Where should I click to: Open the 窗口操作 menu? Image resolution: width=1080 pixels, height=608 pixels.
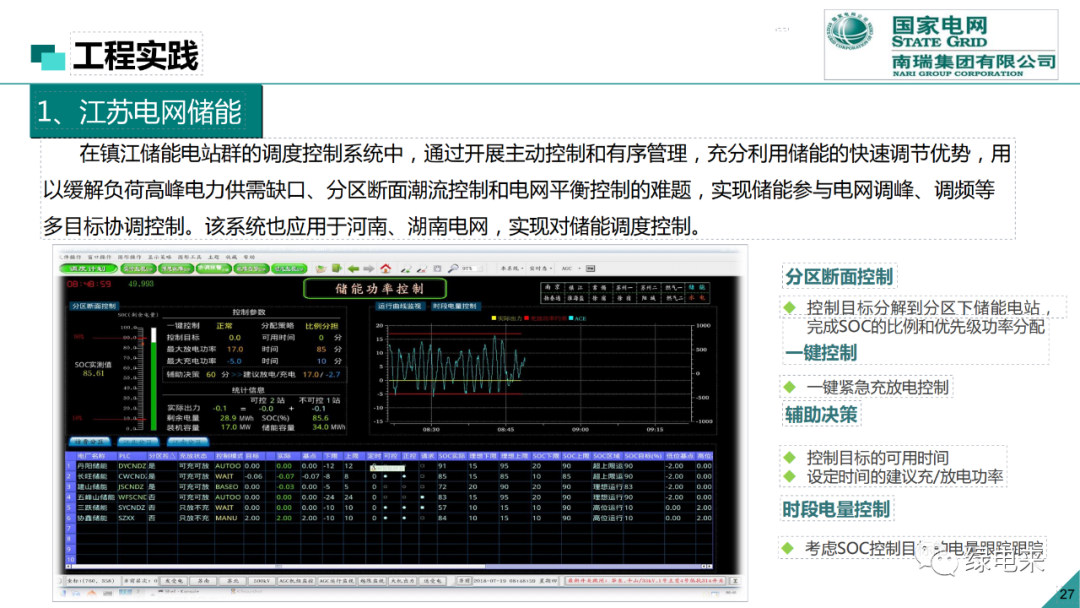point(100,257)
